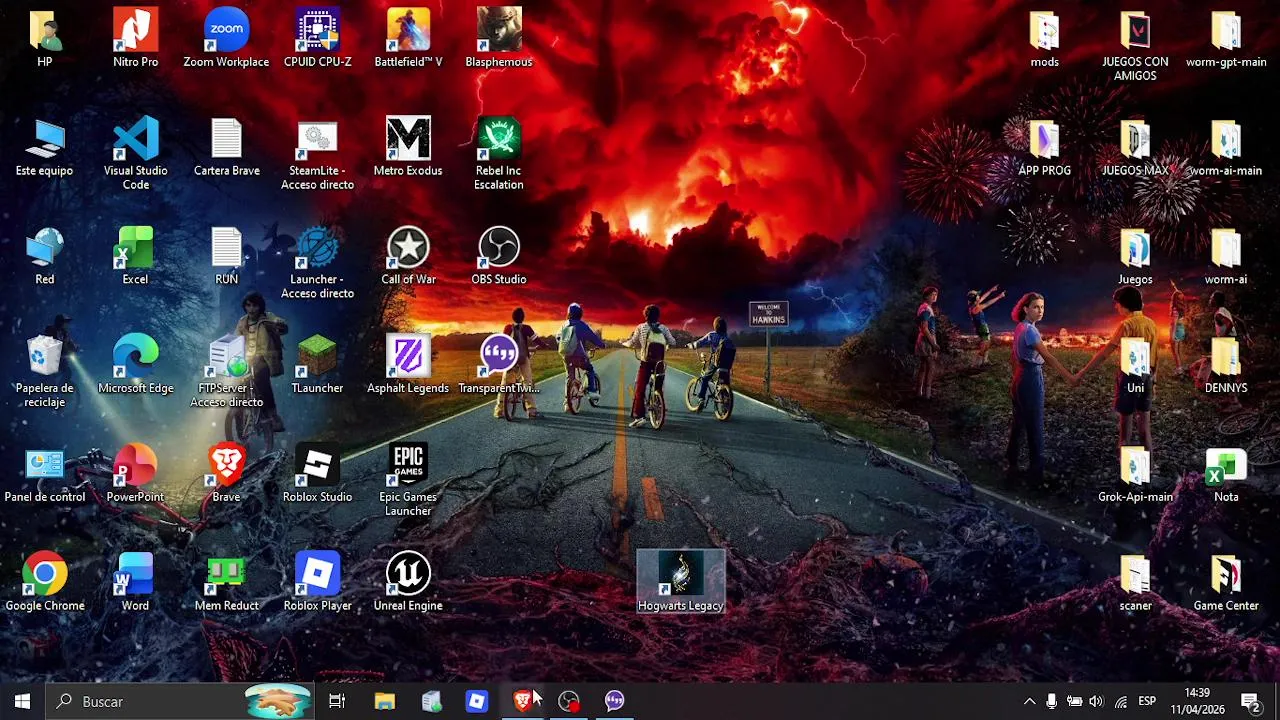Select the Hogwarts Legacy shortcut
The width and height of the screenshot is (1280, 720).
coord(680,583)
